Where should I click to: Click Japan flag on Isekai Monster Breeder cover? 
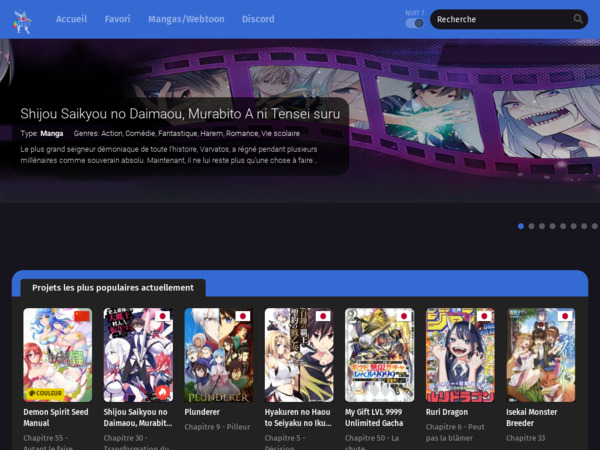point(565,316)
